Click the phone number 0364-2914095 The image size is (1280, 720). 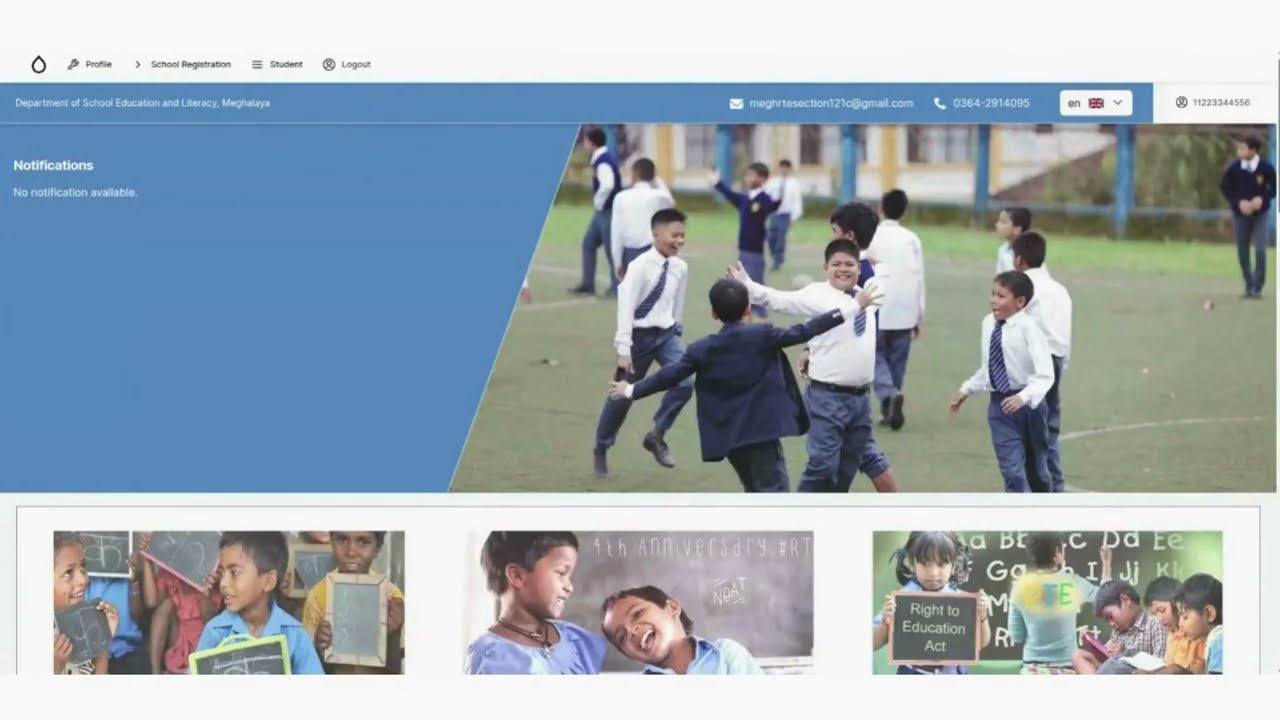(991, 103)
